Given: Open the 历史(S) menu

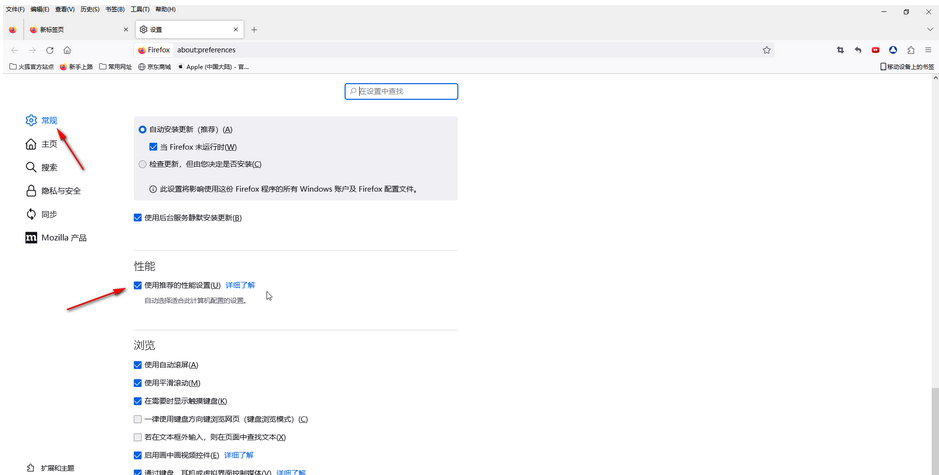Looking at the screenshot, I should [89, 9].
